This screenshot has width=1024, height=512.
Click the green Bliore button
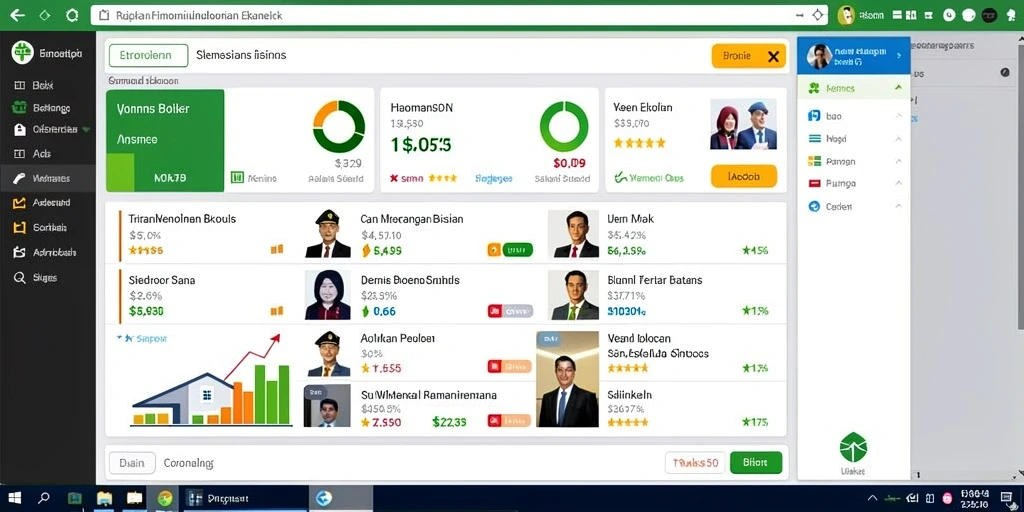click(756, 463)
